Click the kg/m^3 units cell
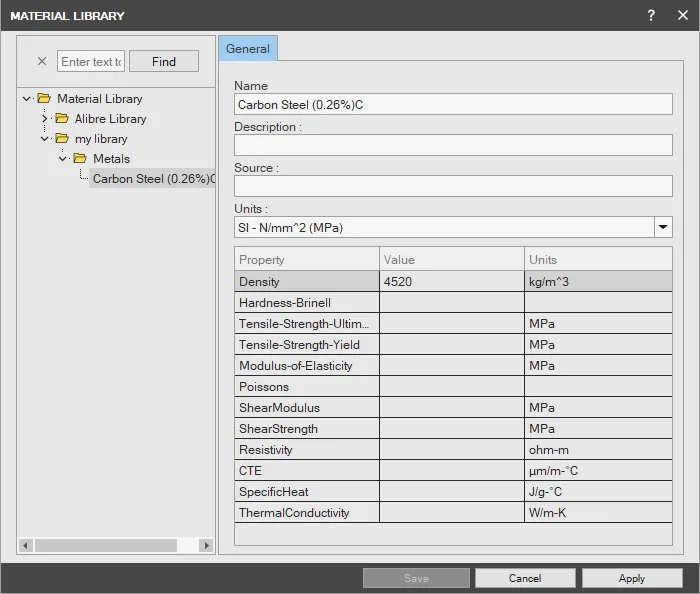Screen dimensions: 700x594 click(x=598, y=282)
